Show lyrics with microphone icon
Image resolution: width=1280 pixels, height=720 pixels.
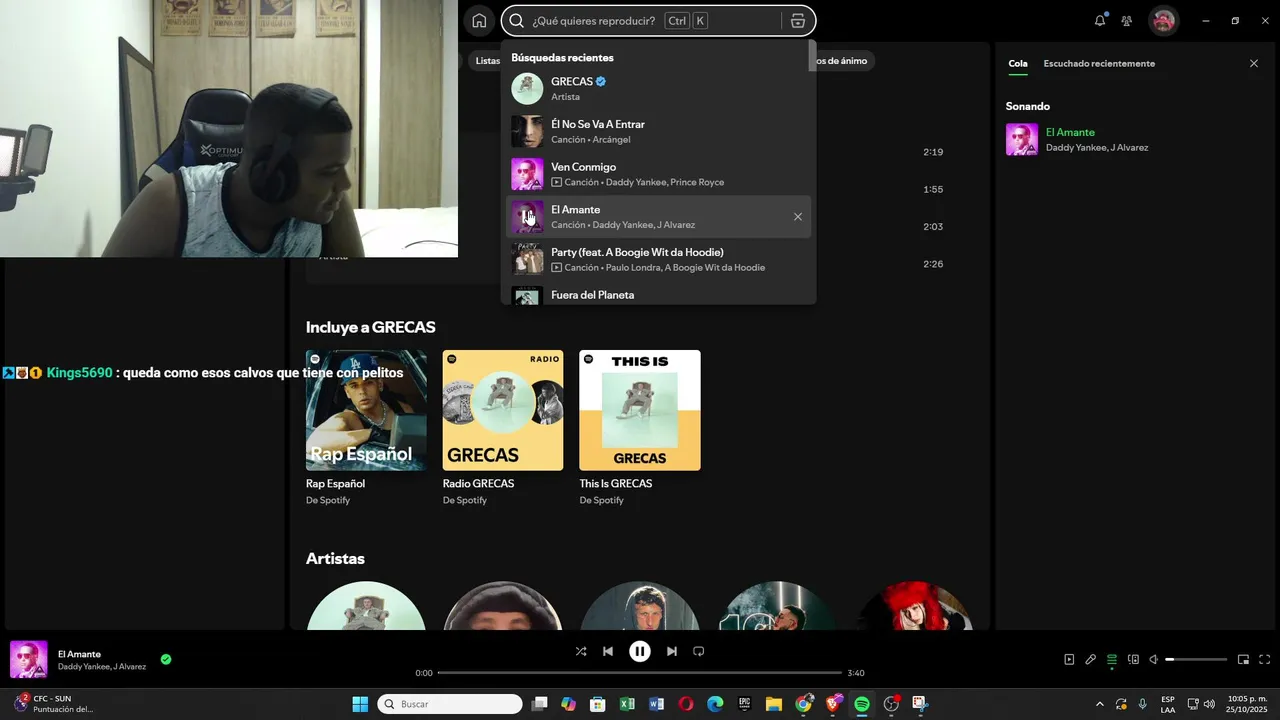1091,659
